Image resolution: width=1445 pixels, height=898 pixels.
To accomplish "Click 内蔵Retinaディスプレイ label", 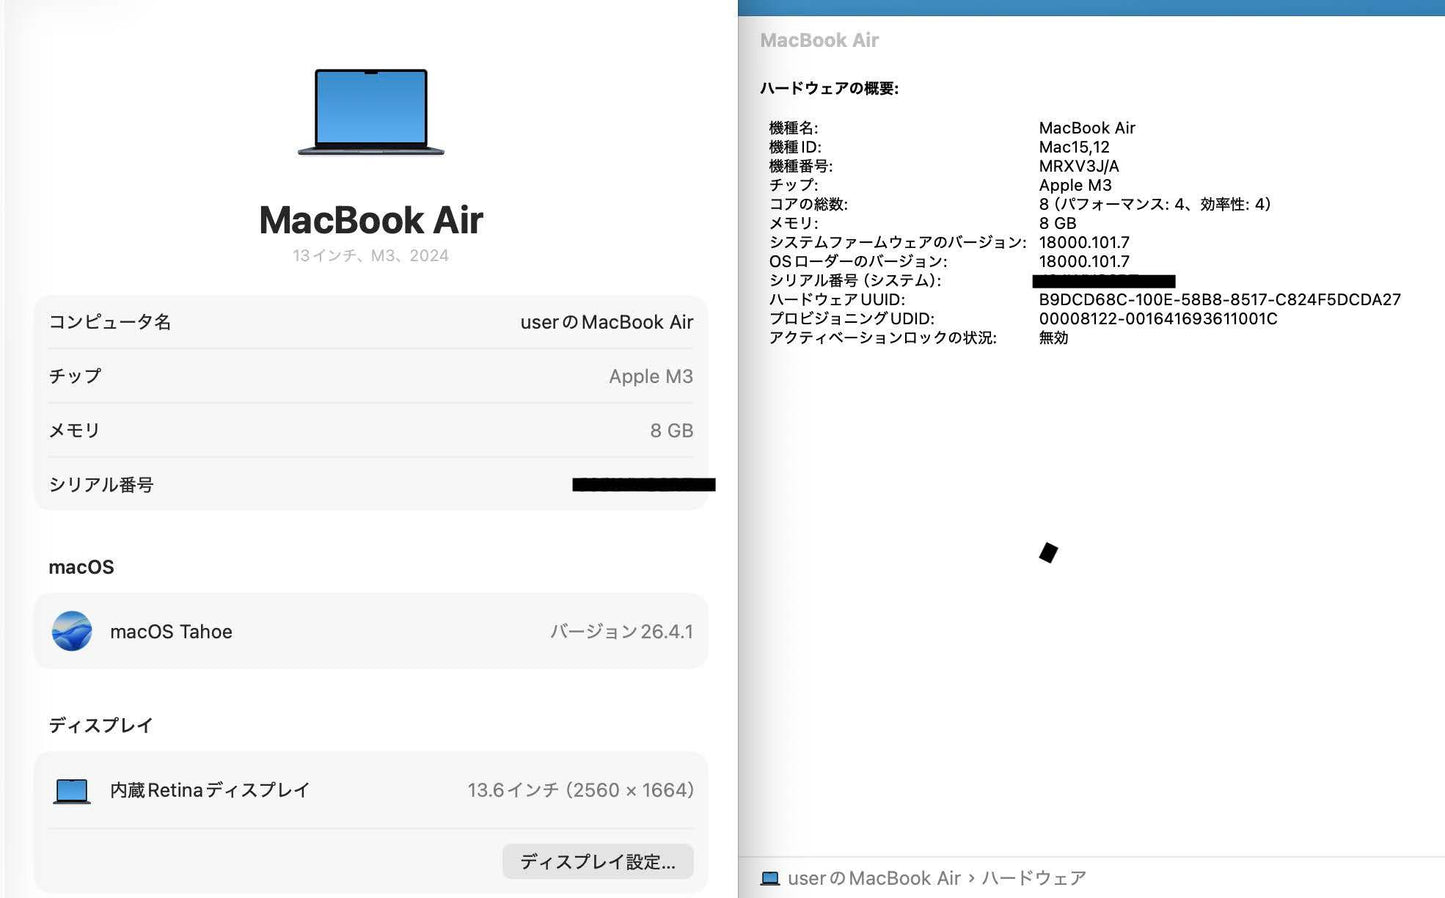I will pyautogui.click(x=210, y=790).
